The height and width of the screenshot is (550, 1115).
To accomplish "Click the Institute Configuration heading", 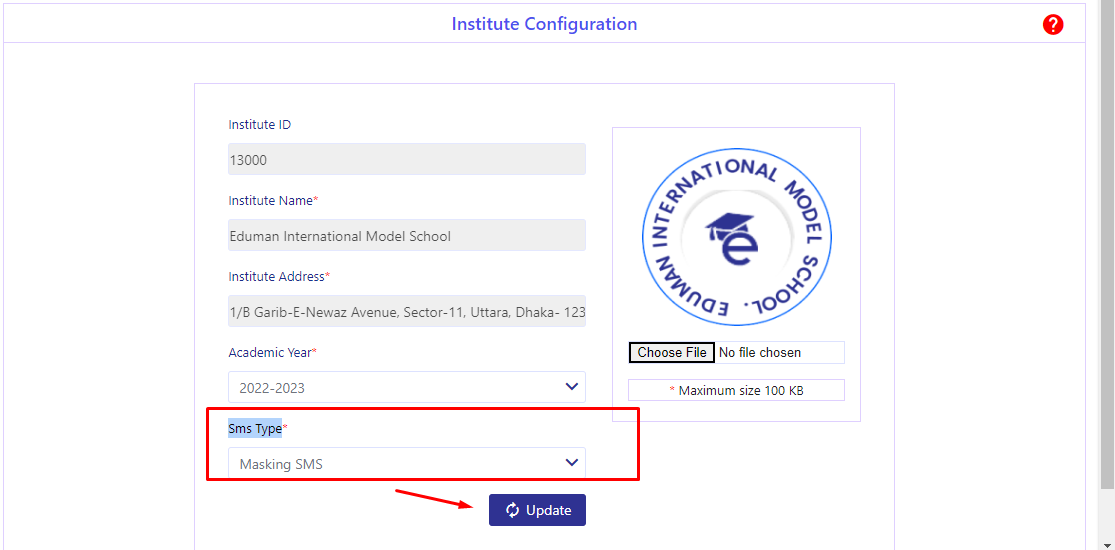I will [544, 24].
